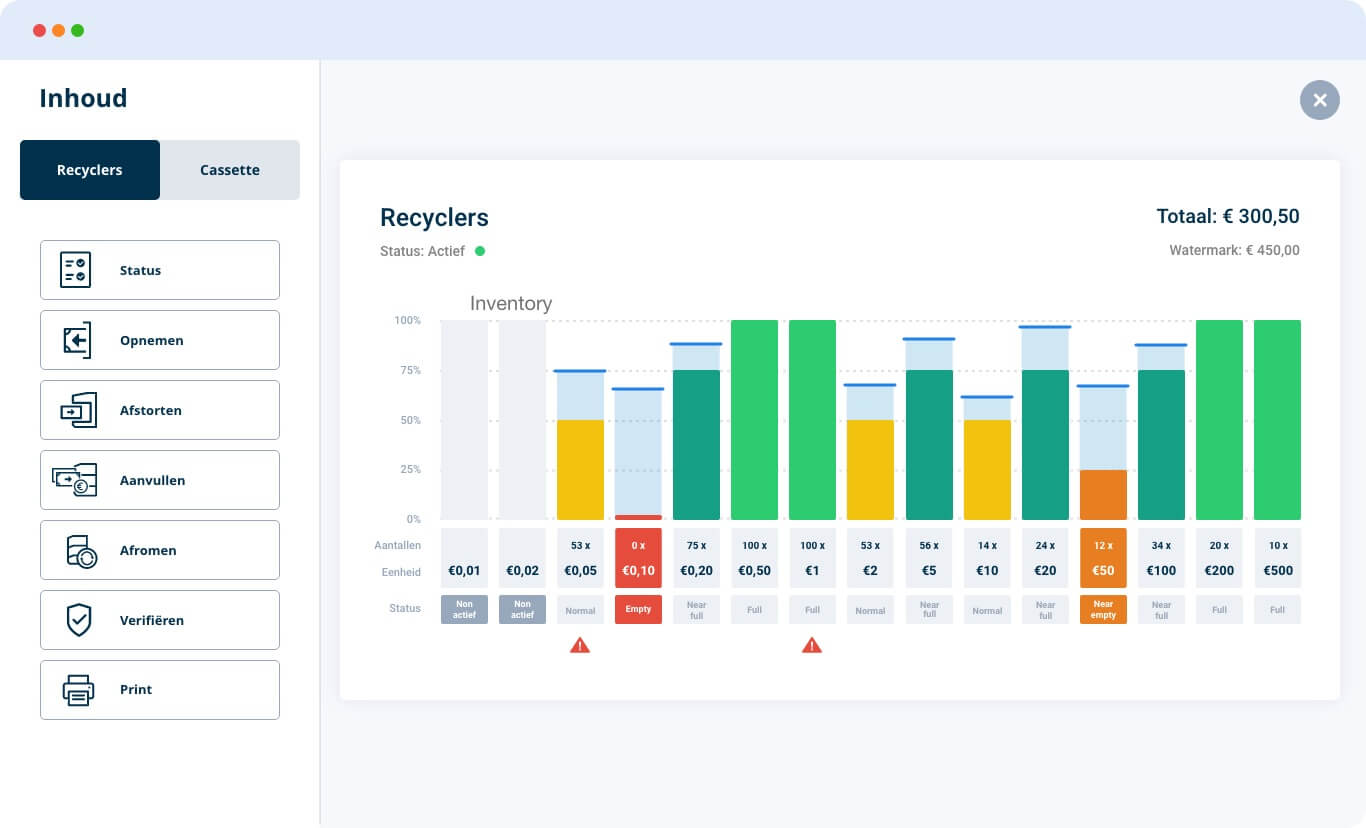Screen dimensions: 1366x828
Task: Click the Afromen skim icon
Action: point(80,551)
